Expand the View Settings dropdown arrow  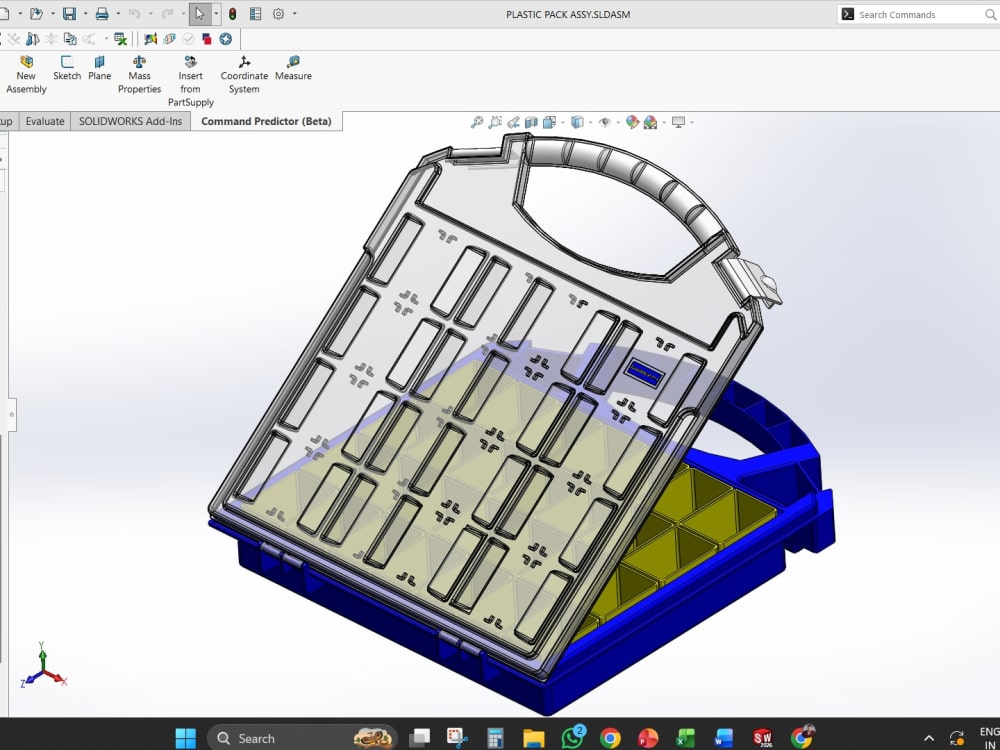click(691, 122)
